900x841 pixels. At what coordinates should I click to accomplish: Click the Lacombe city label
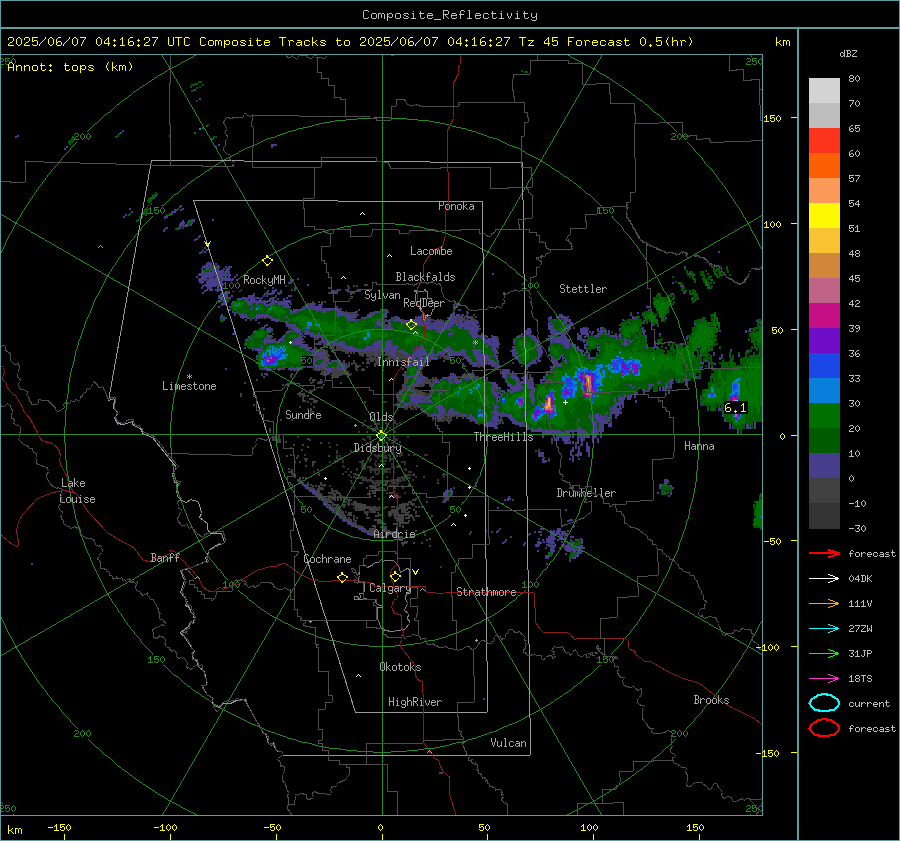click(x=431, y=251)
